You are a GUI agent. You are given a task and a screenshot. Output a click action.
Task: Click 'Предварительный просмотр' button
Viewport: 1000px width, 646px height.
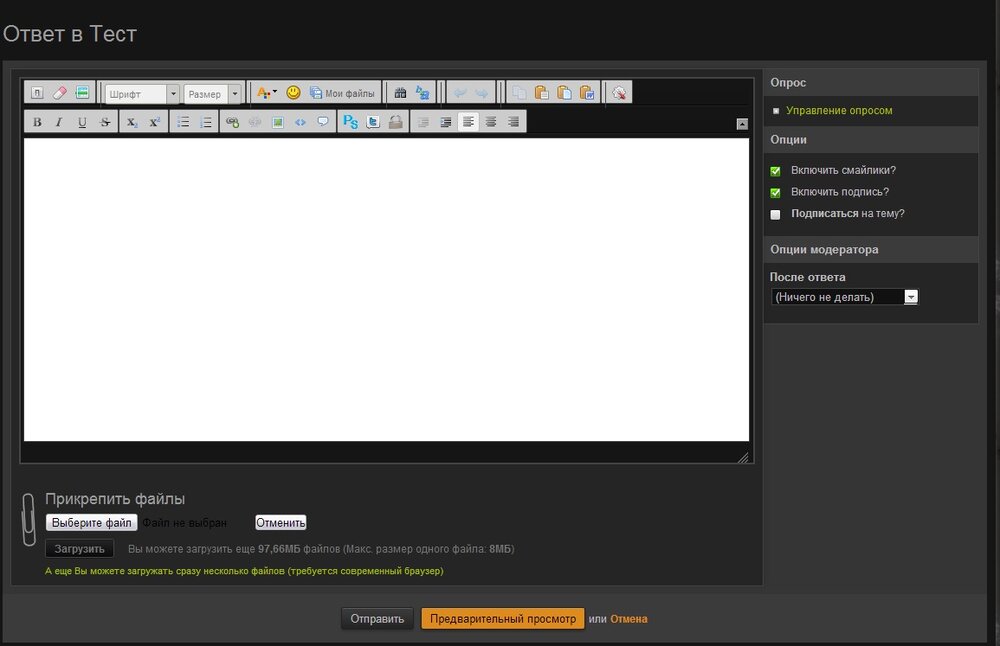pyautogui.click(x=502, y=619)
